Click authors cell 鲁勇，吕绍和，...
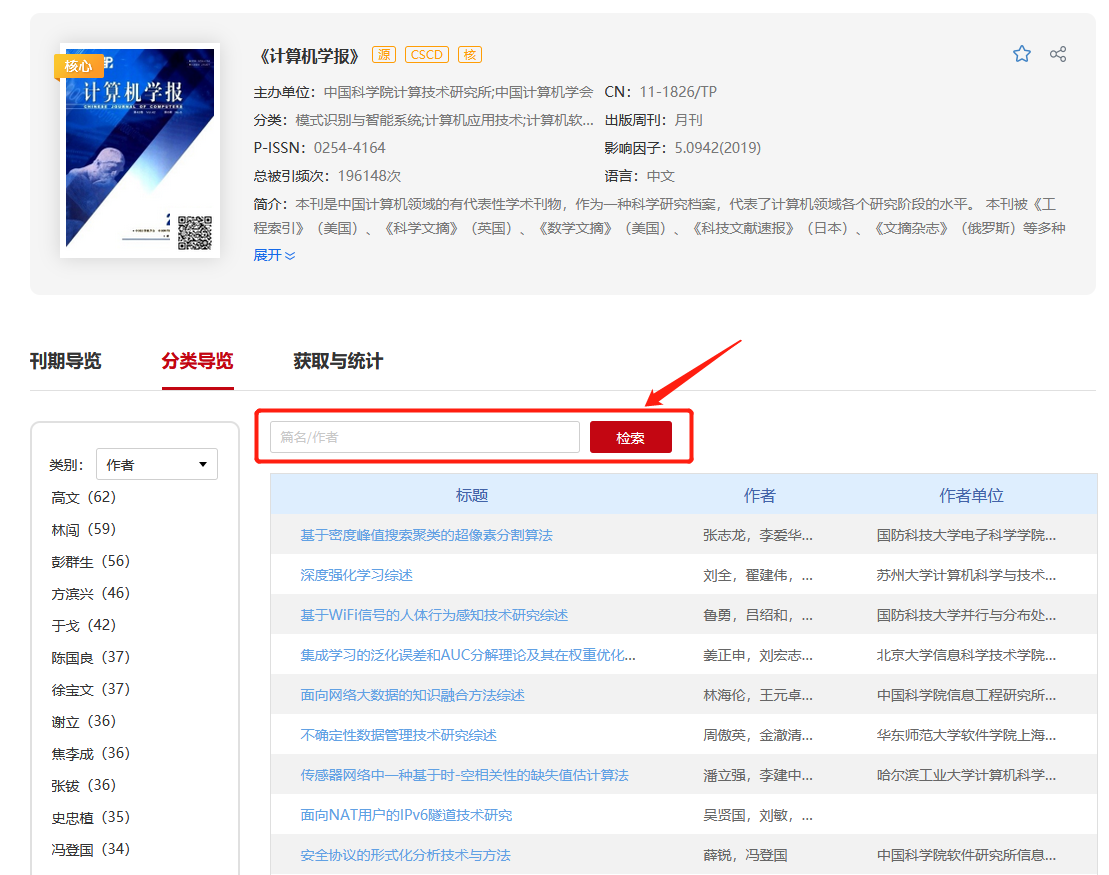This screenshot has width=1109, height=875. [757, 615]
